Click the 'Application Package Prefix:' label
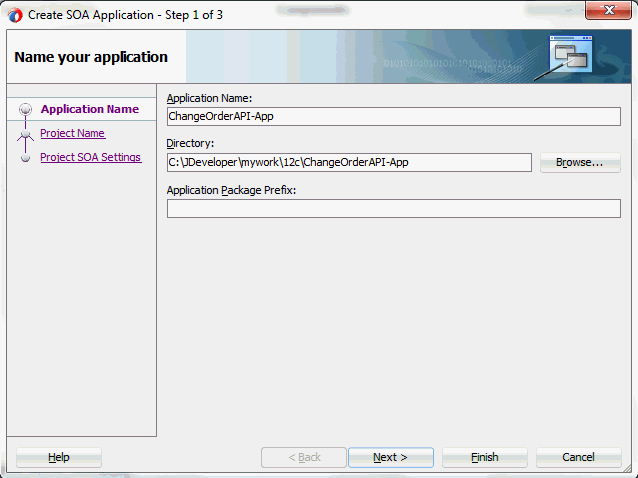The height and width of the screenshot is (478, 638). 231,190
